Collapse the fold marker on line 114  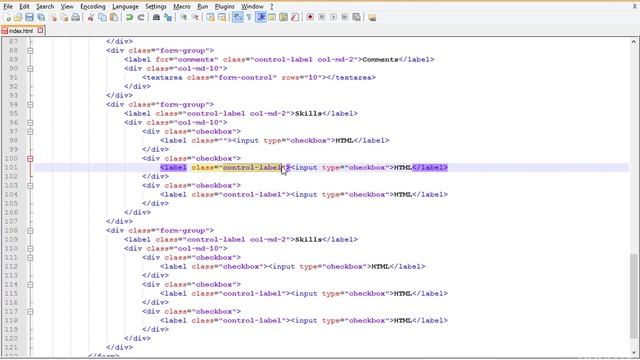[30, 284]
